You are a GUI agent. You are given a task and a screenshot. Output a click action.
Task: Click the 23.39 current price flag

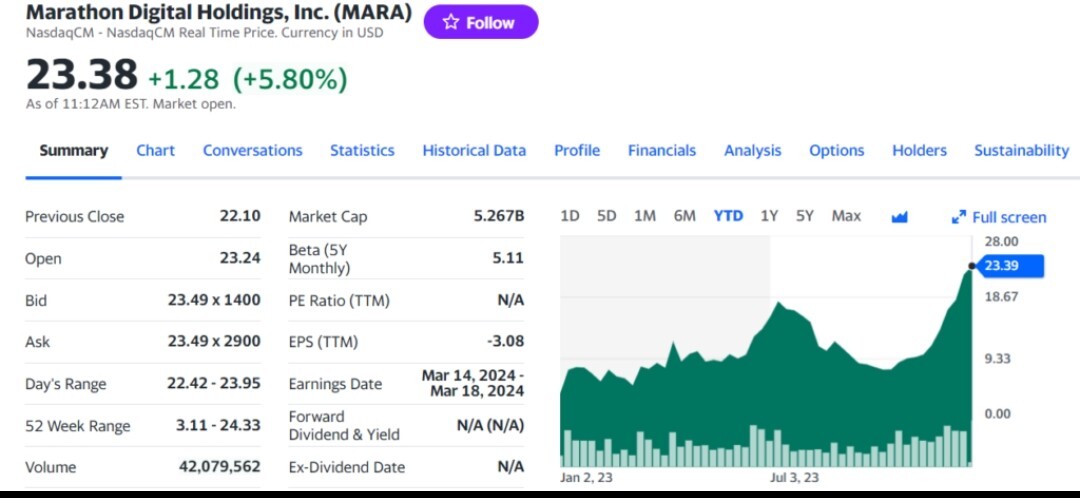[1010, 266]
